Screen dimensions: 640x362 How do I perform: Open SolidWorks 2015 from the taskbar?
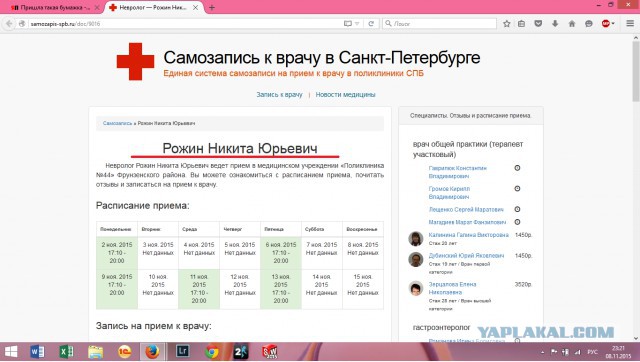click(x=270, y=352)
